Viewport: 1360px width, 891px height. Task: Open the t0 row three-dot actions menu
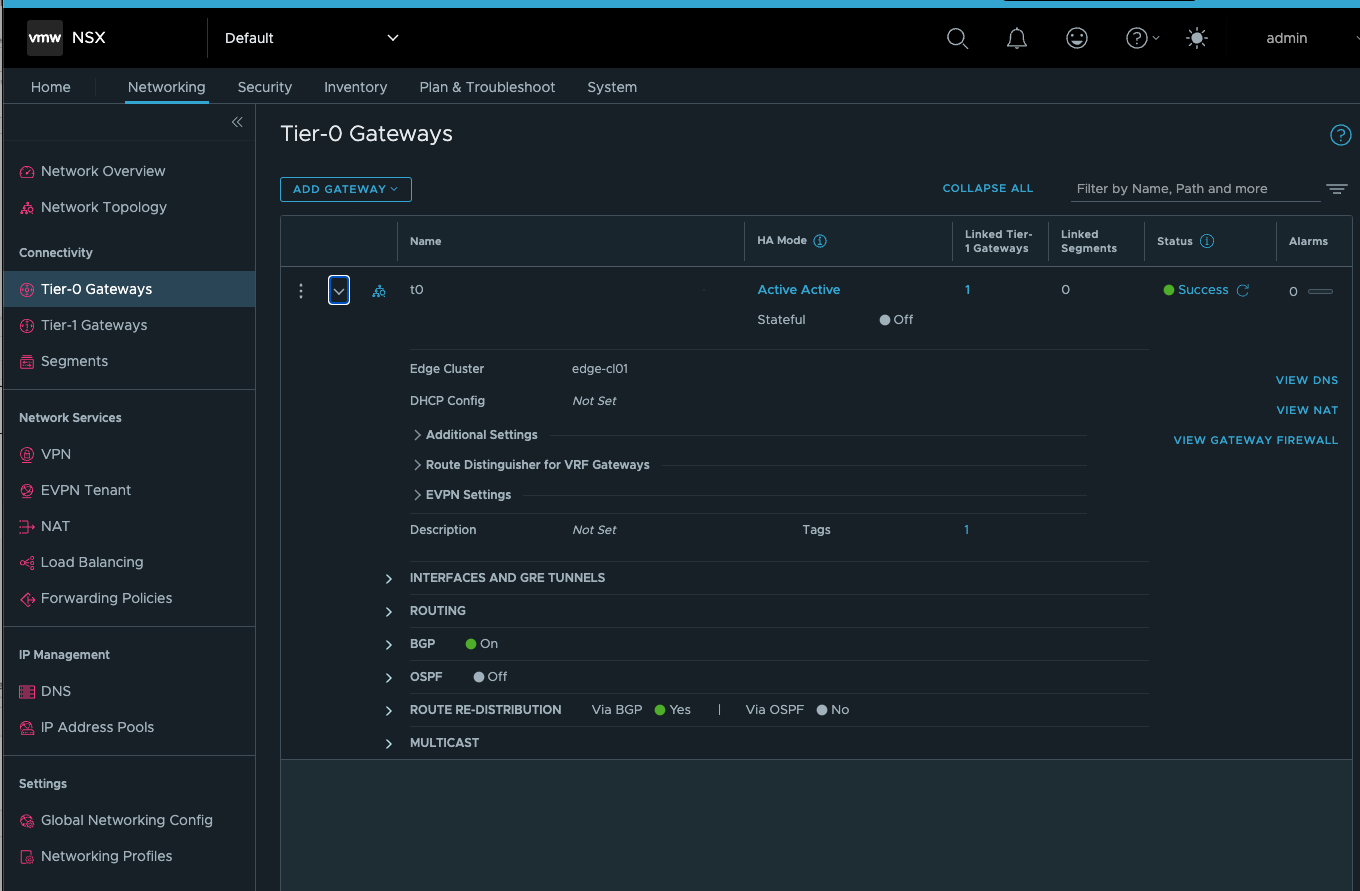[x=301, y=291]
